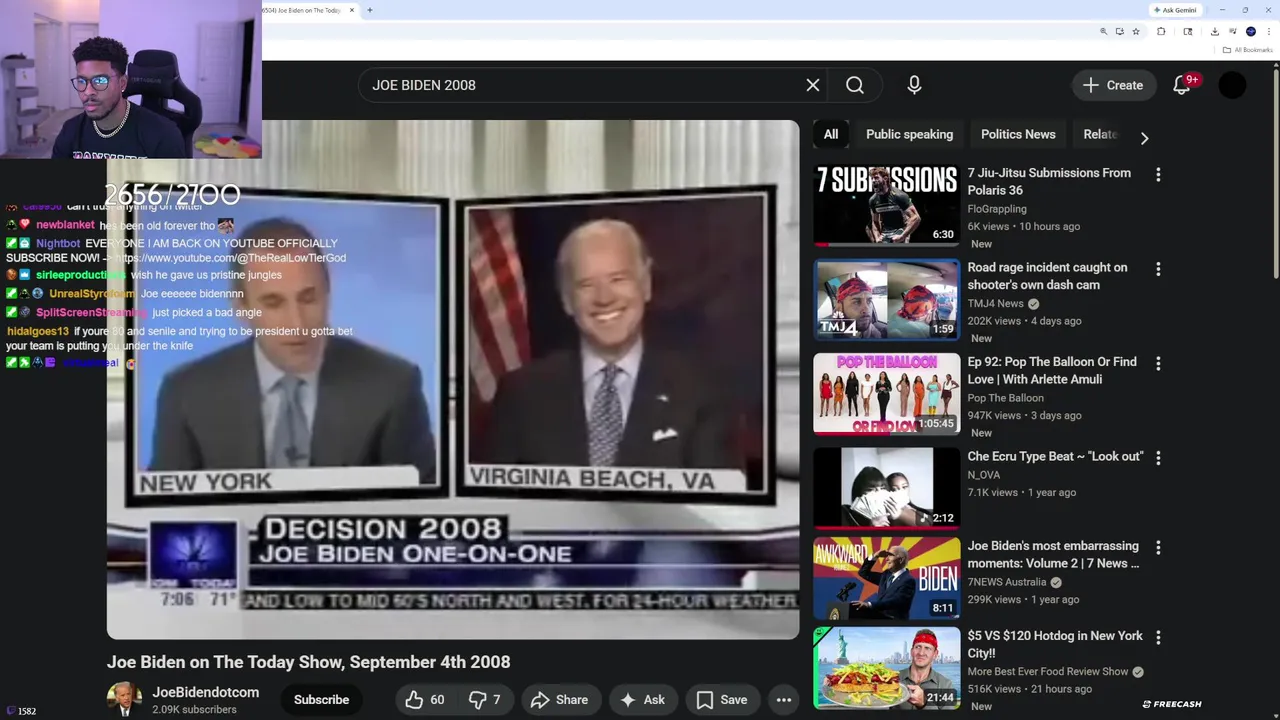Open title 'Che Ecru Type Beat ~ Look out'

pyautogui.click(x=1055, y=456)
